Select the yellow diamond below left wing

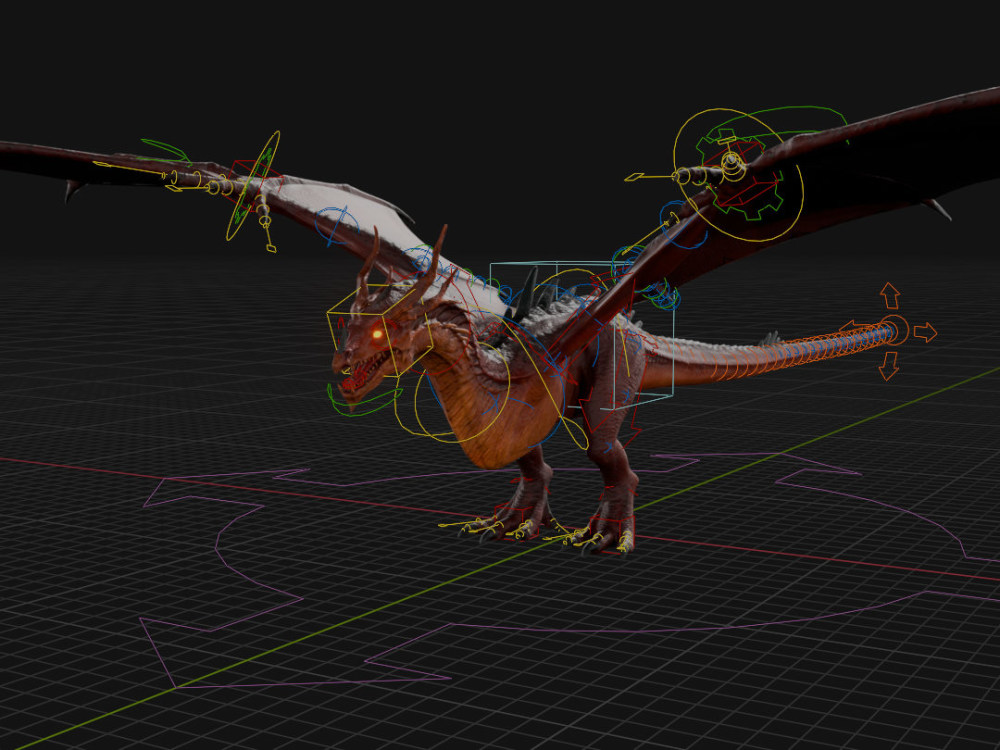point(271,248)
